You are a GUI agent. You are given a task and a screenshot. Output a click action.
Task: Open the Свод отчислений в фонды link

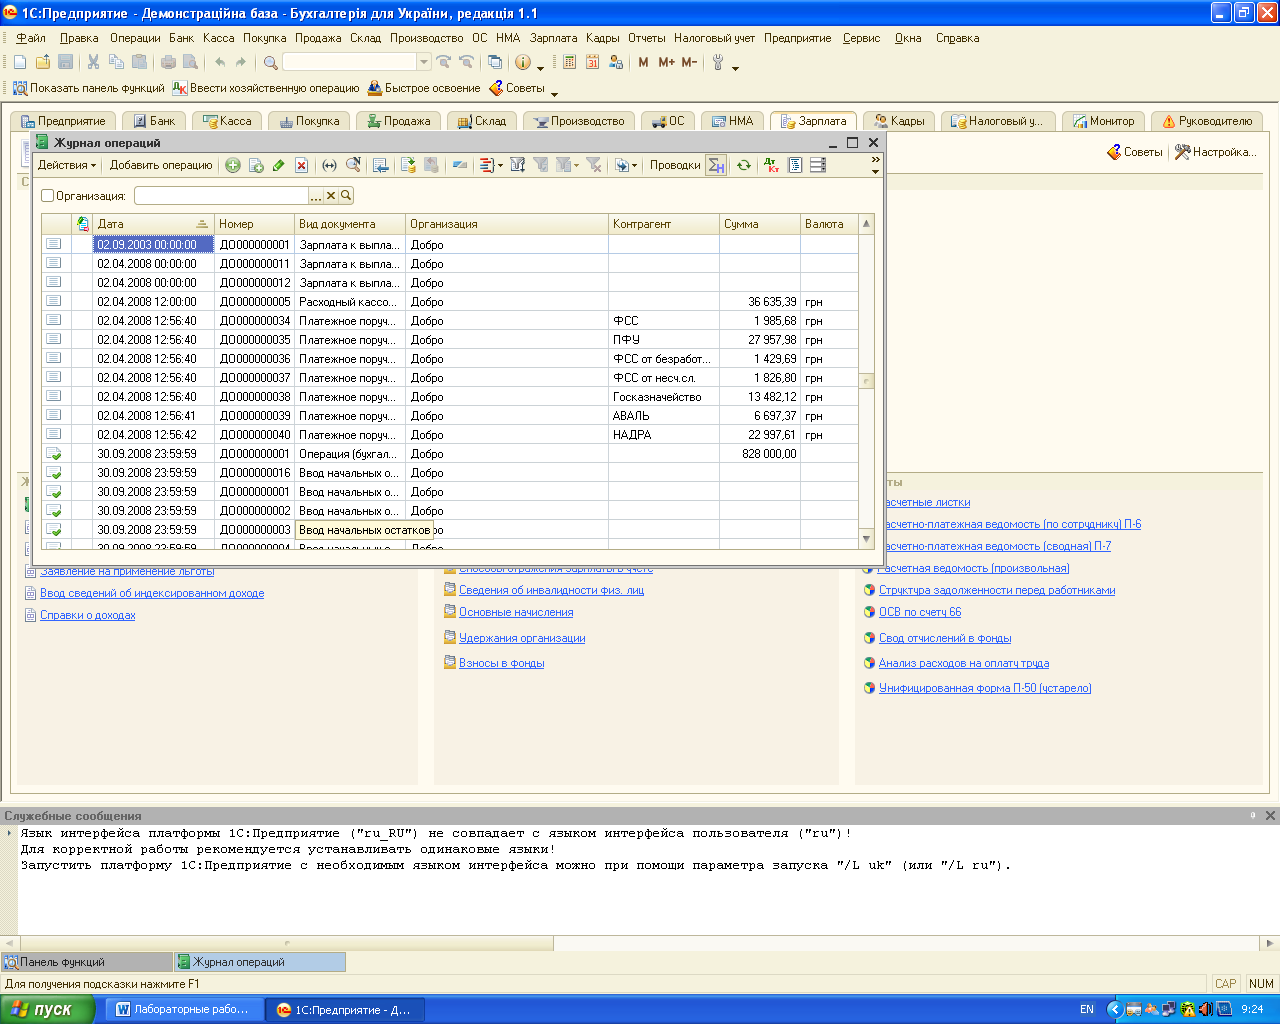[x=945, y=638]
